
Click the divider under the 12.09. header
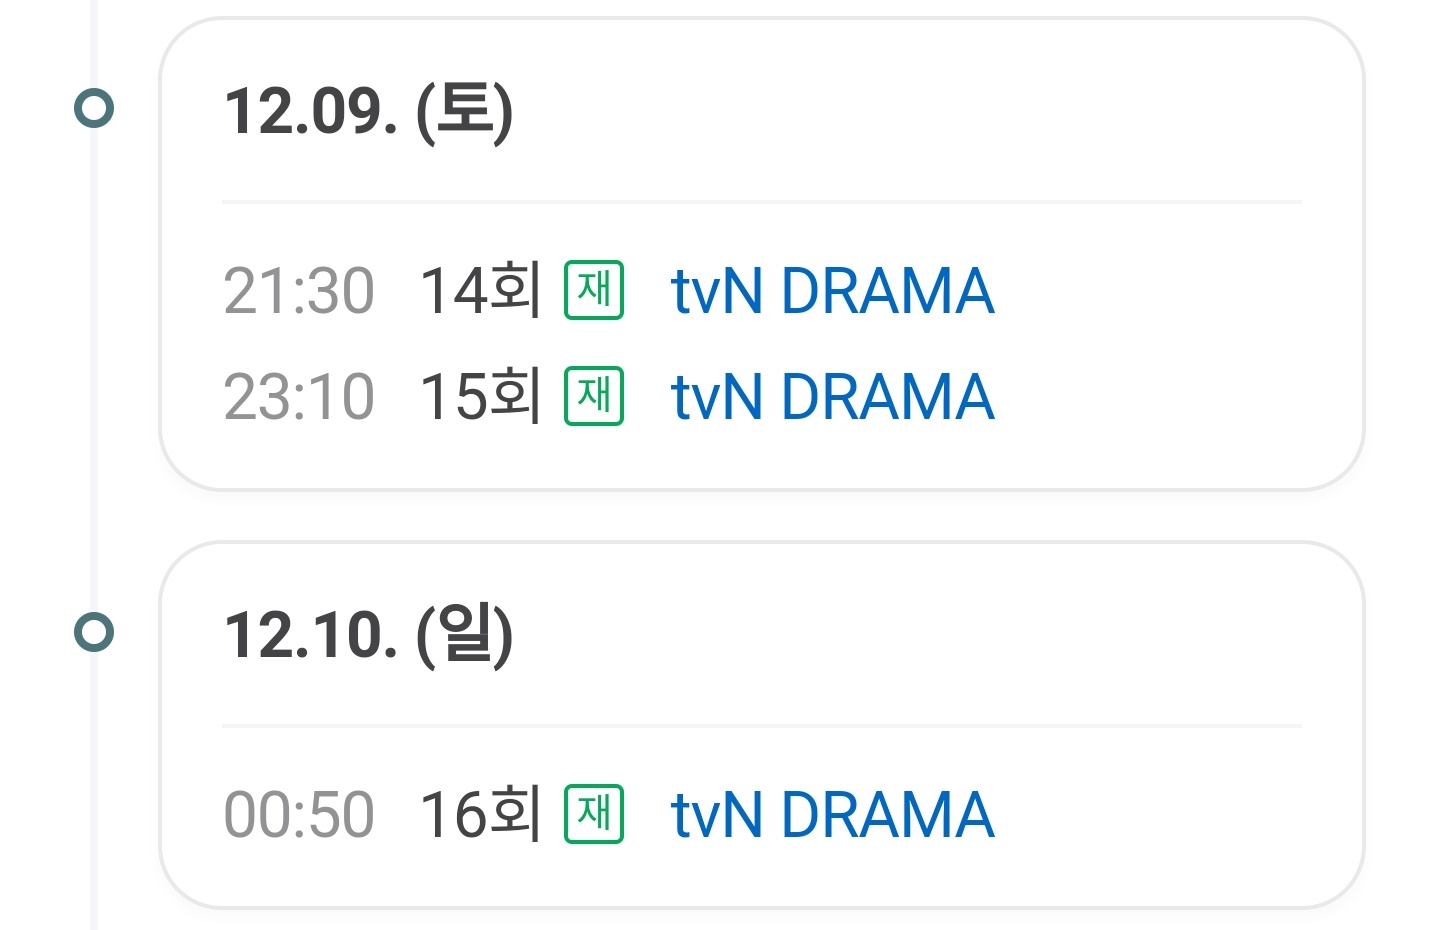pyautogui.click(x=762, y=202)
